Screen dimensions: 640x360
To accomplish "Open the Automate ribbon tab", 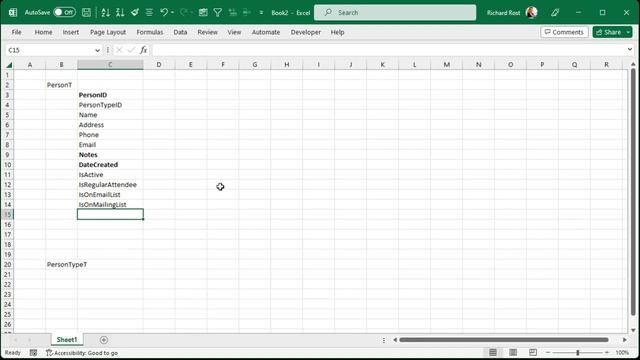I will click(x=266, y=32).
